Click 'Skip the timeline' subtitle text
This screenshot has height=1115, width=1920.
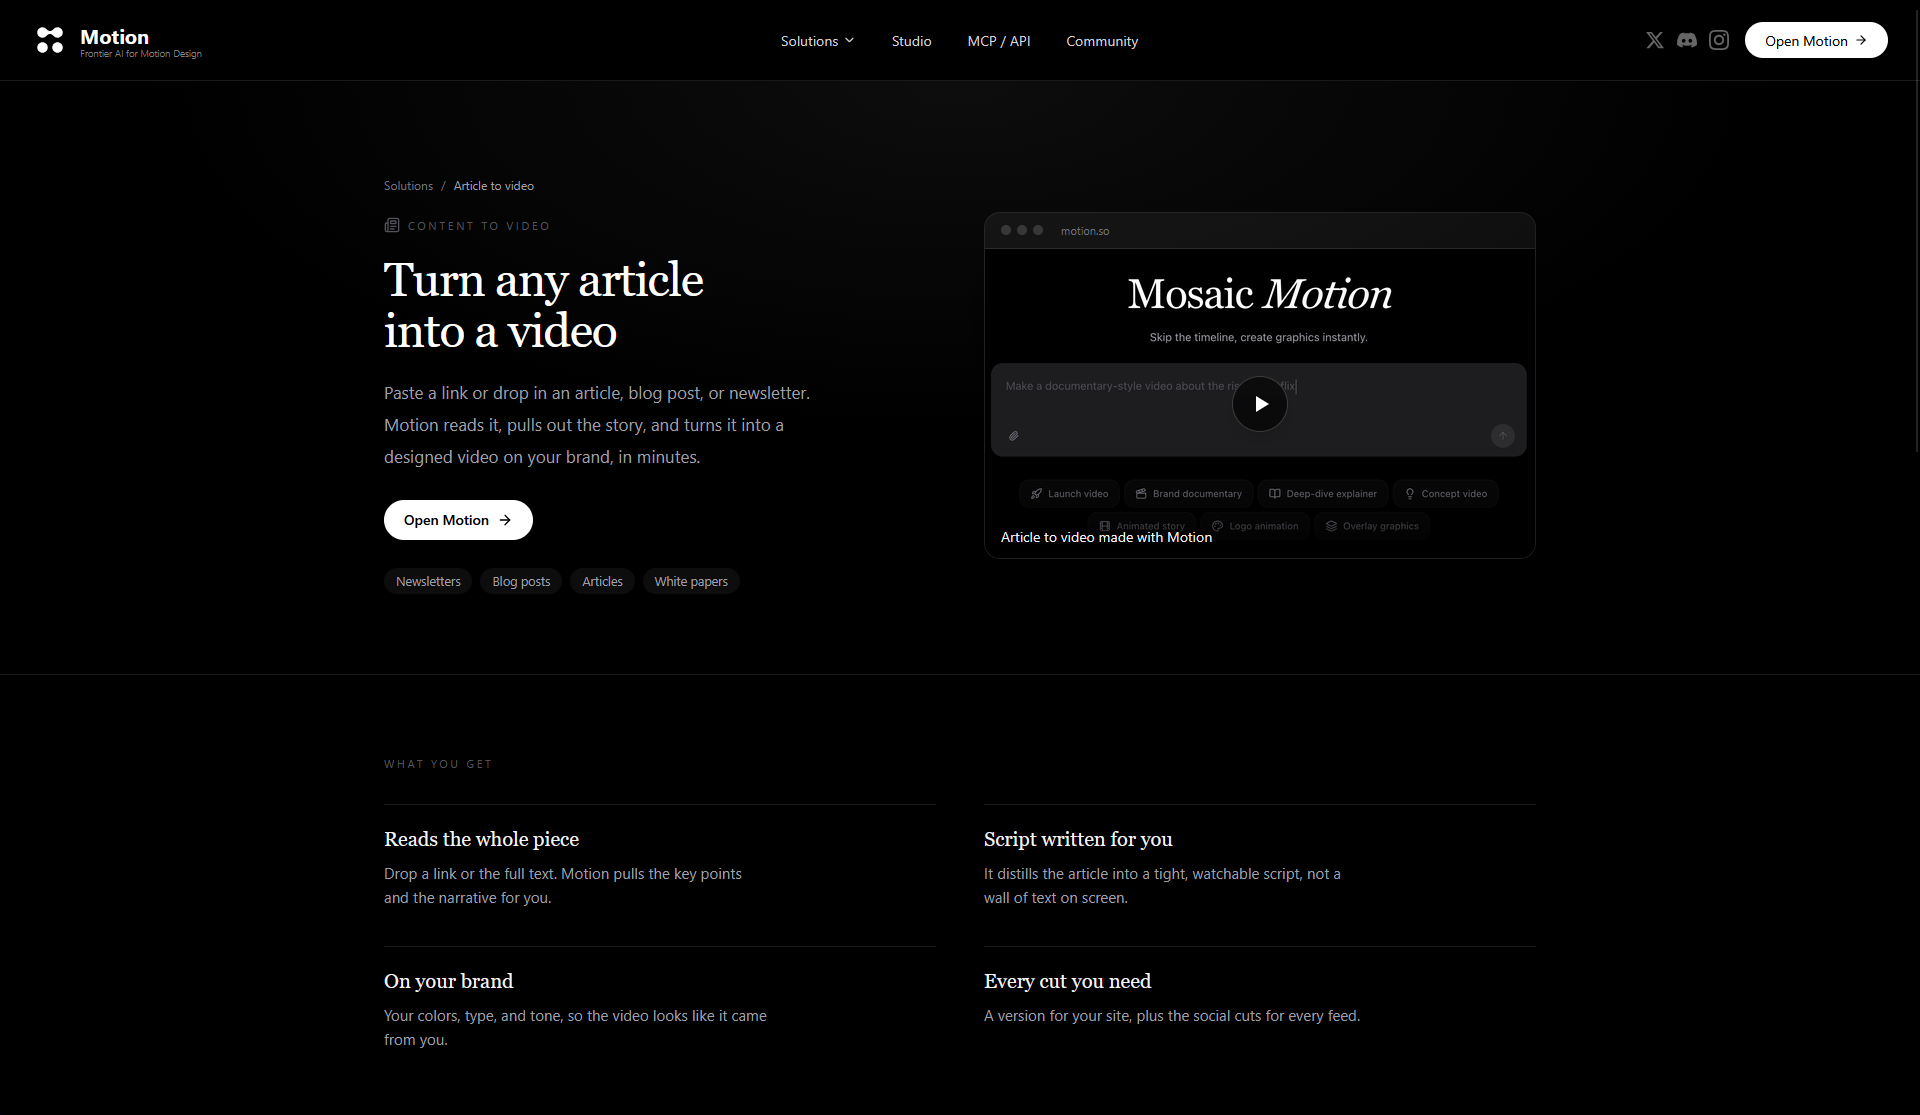point(1258,337)
